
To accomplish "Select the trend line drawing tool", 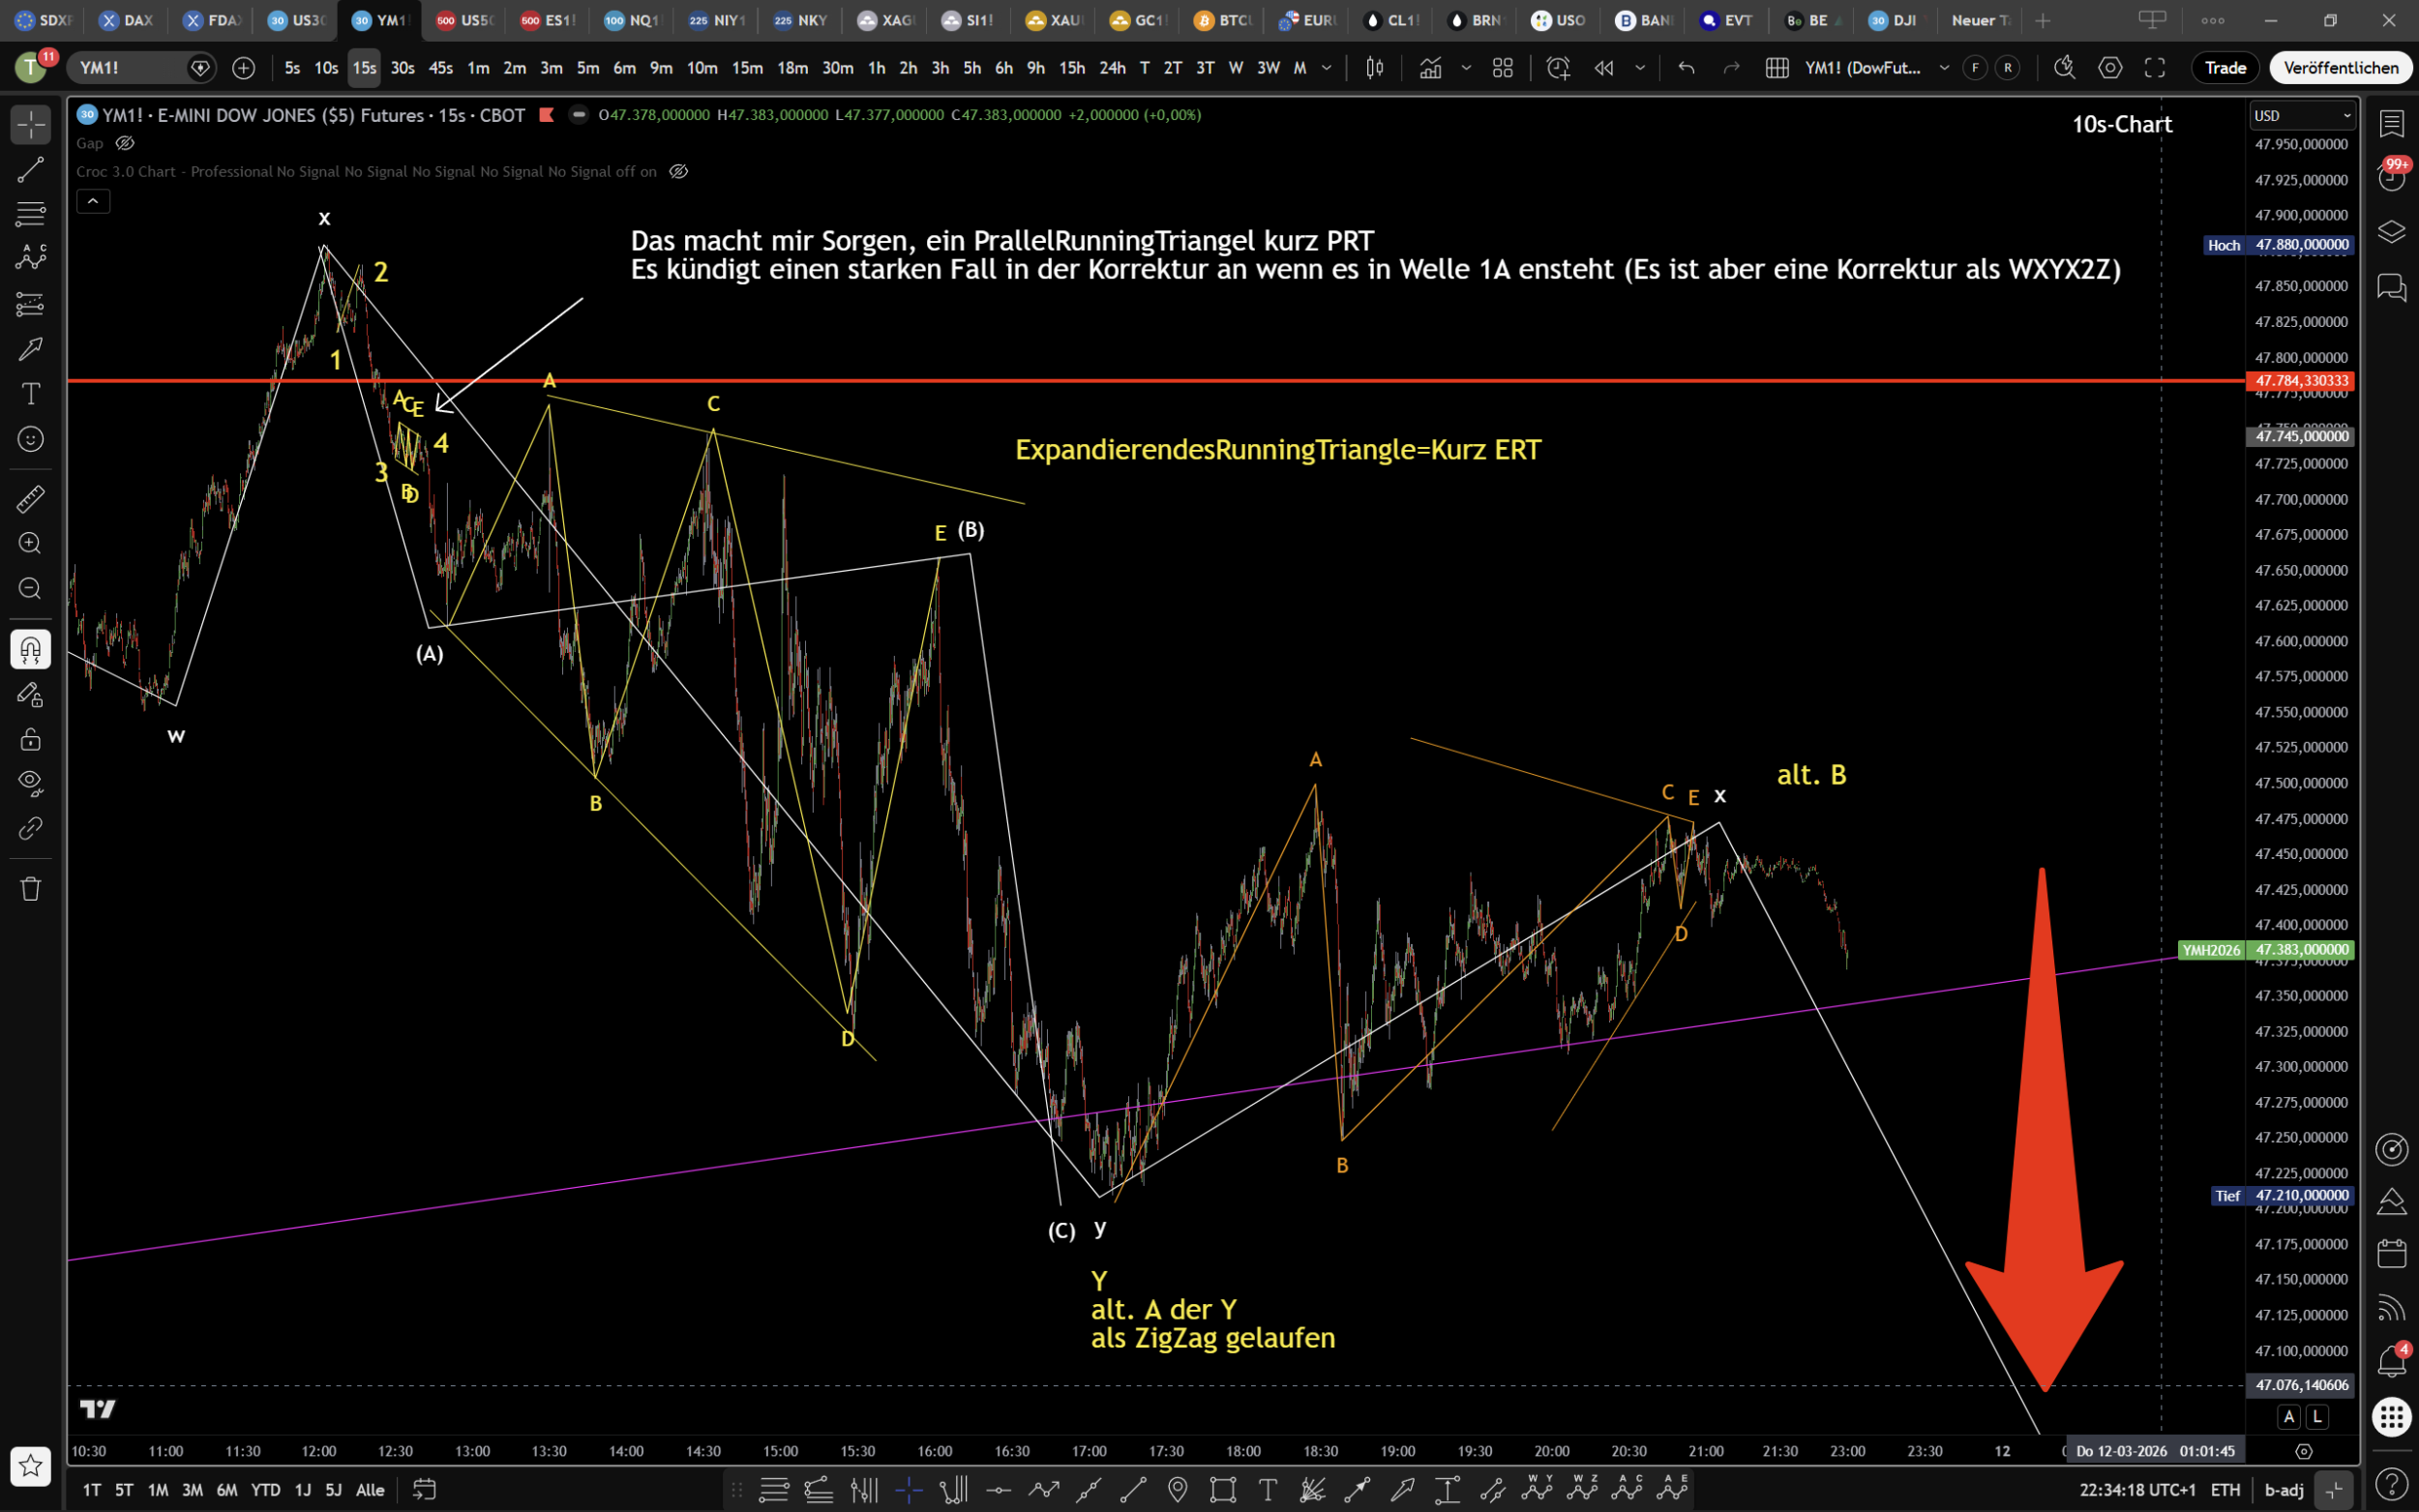I will [x=30, y=170].
